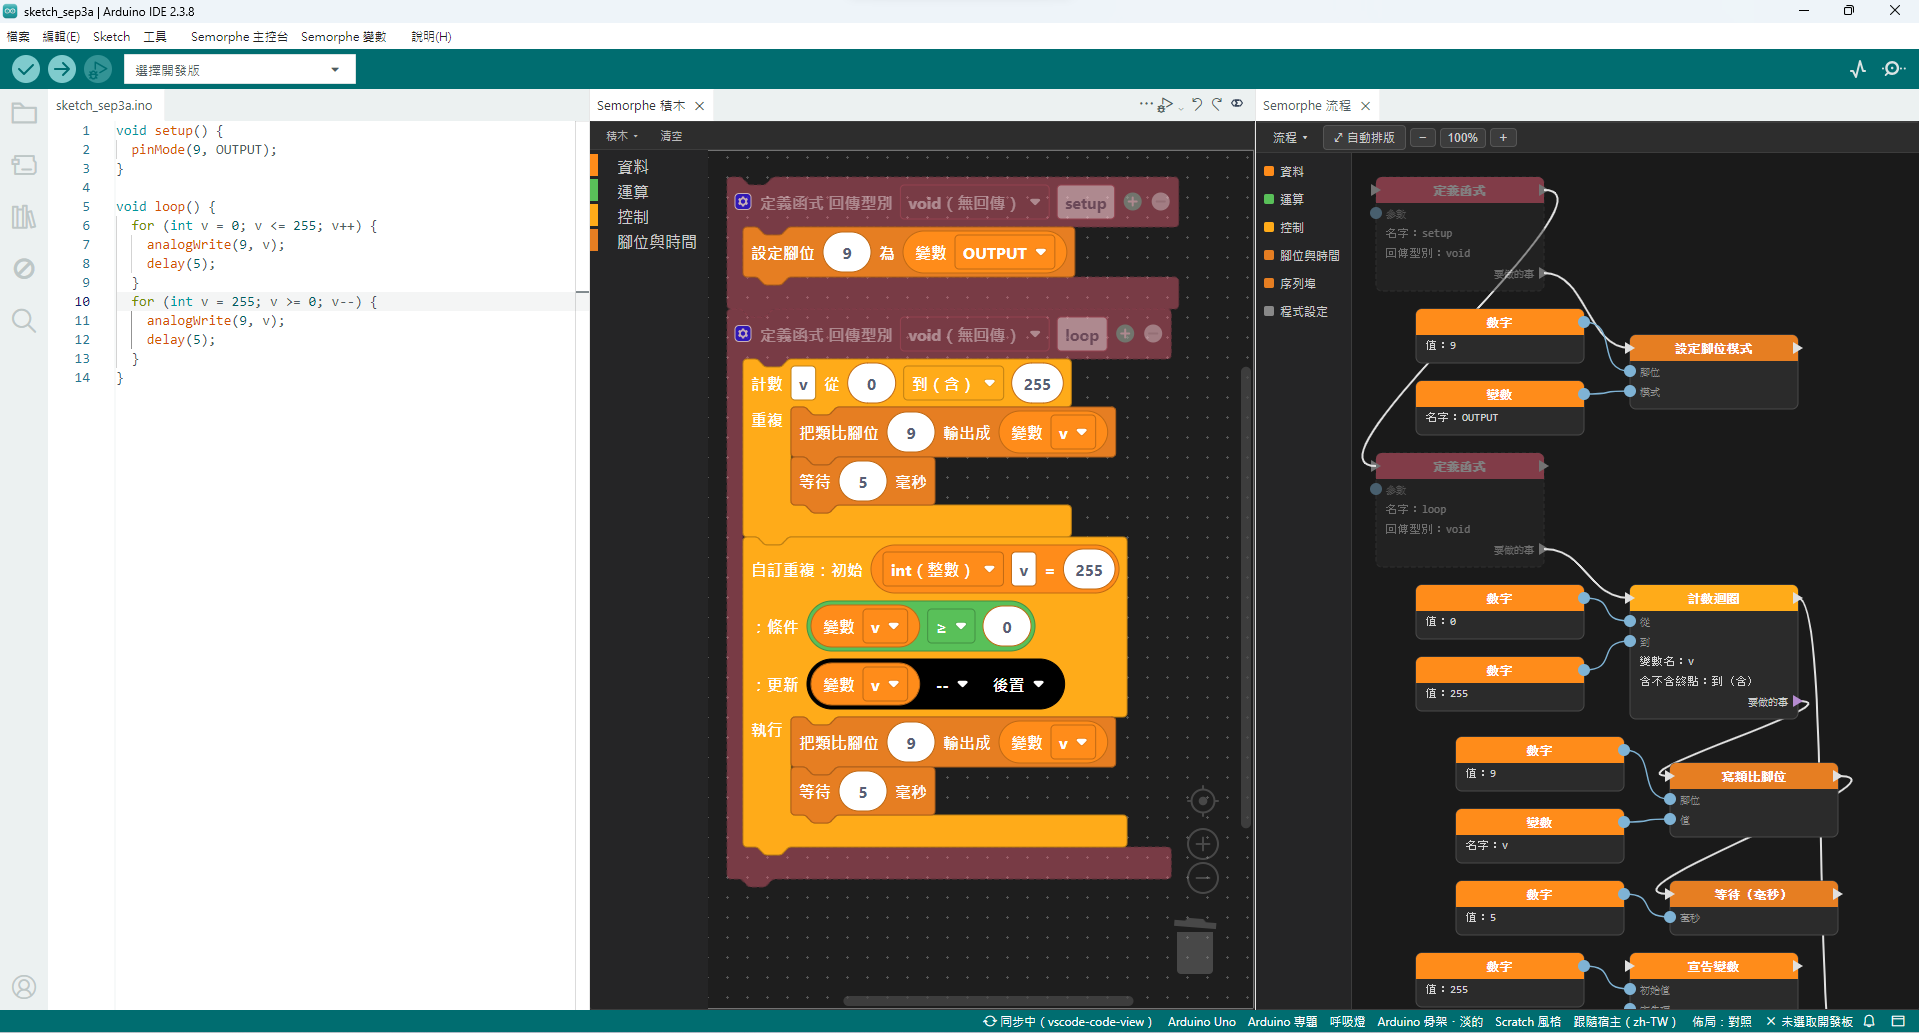Open the ≥ comparison operator dropdown

pyautogui.click(x=951, y=627)
